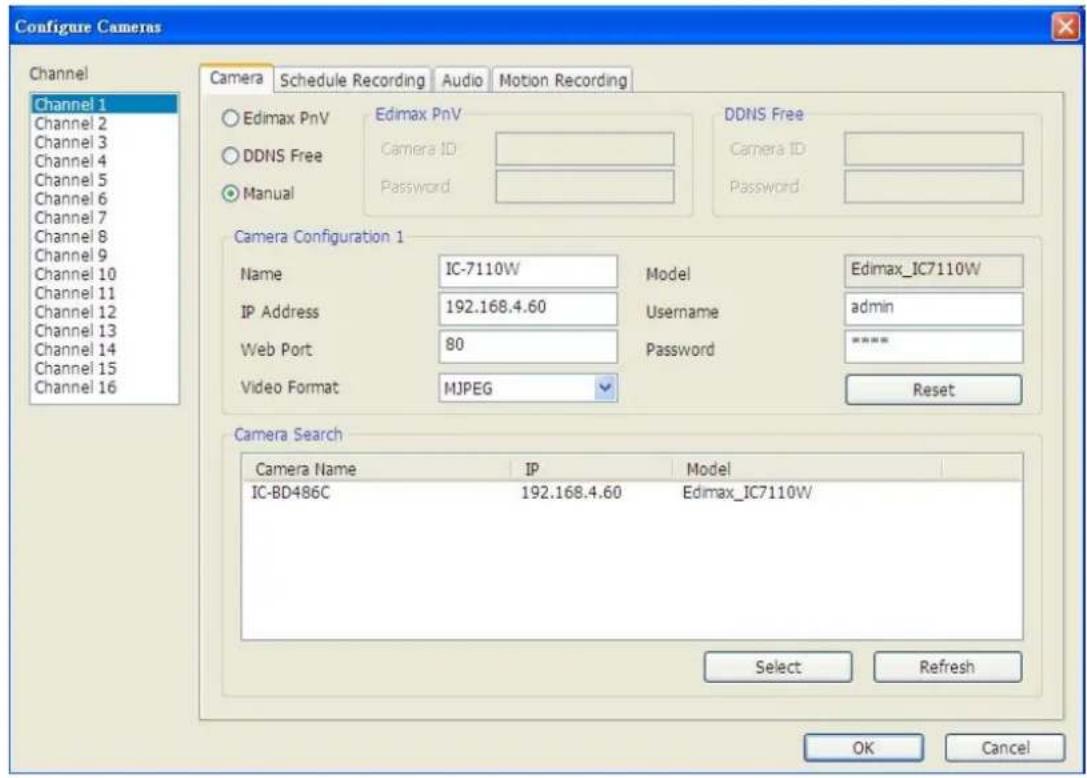Click the Model column header in Camera Search
This screenshot has height=778, width=1087.
tap(807, 469)
